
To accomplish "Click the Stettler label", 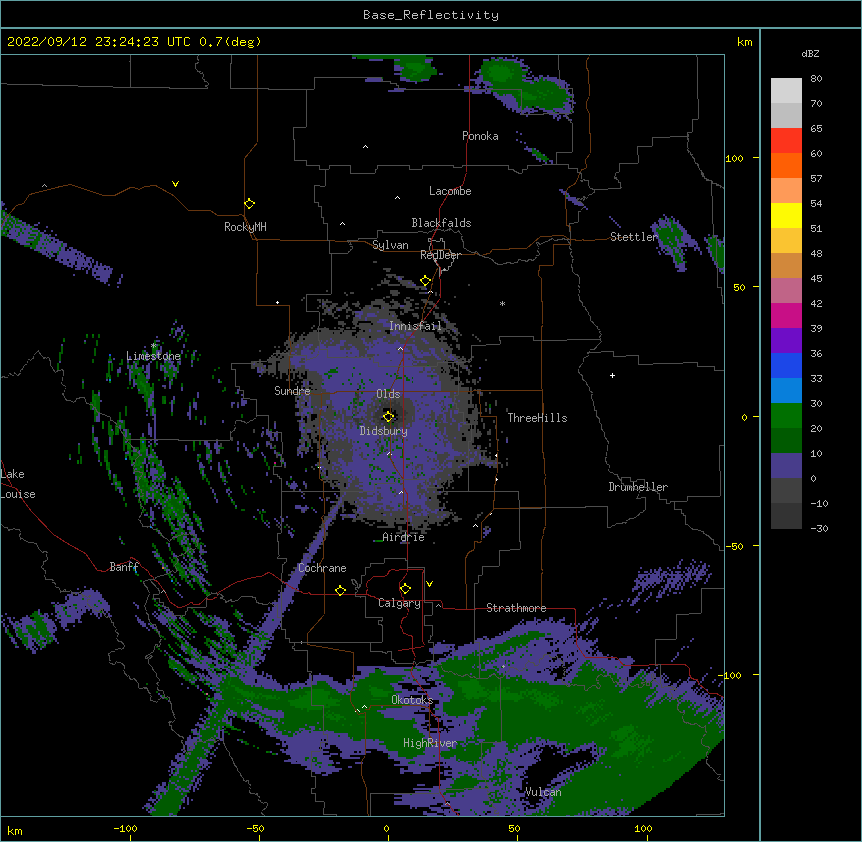I will [634, 237].
